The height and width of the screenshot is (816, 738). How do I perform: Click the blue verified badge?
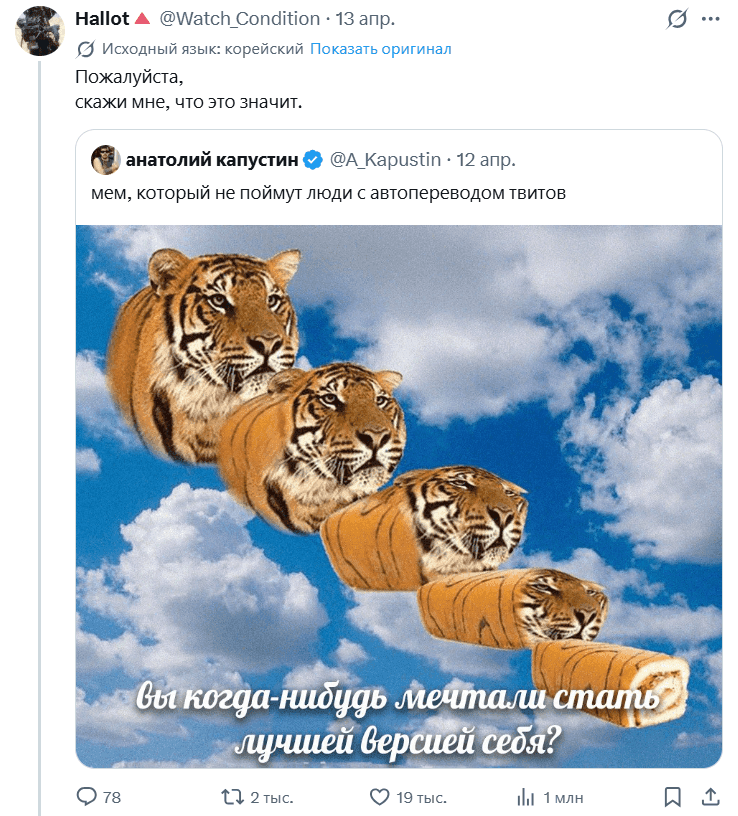click(312, 159)
